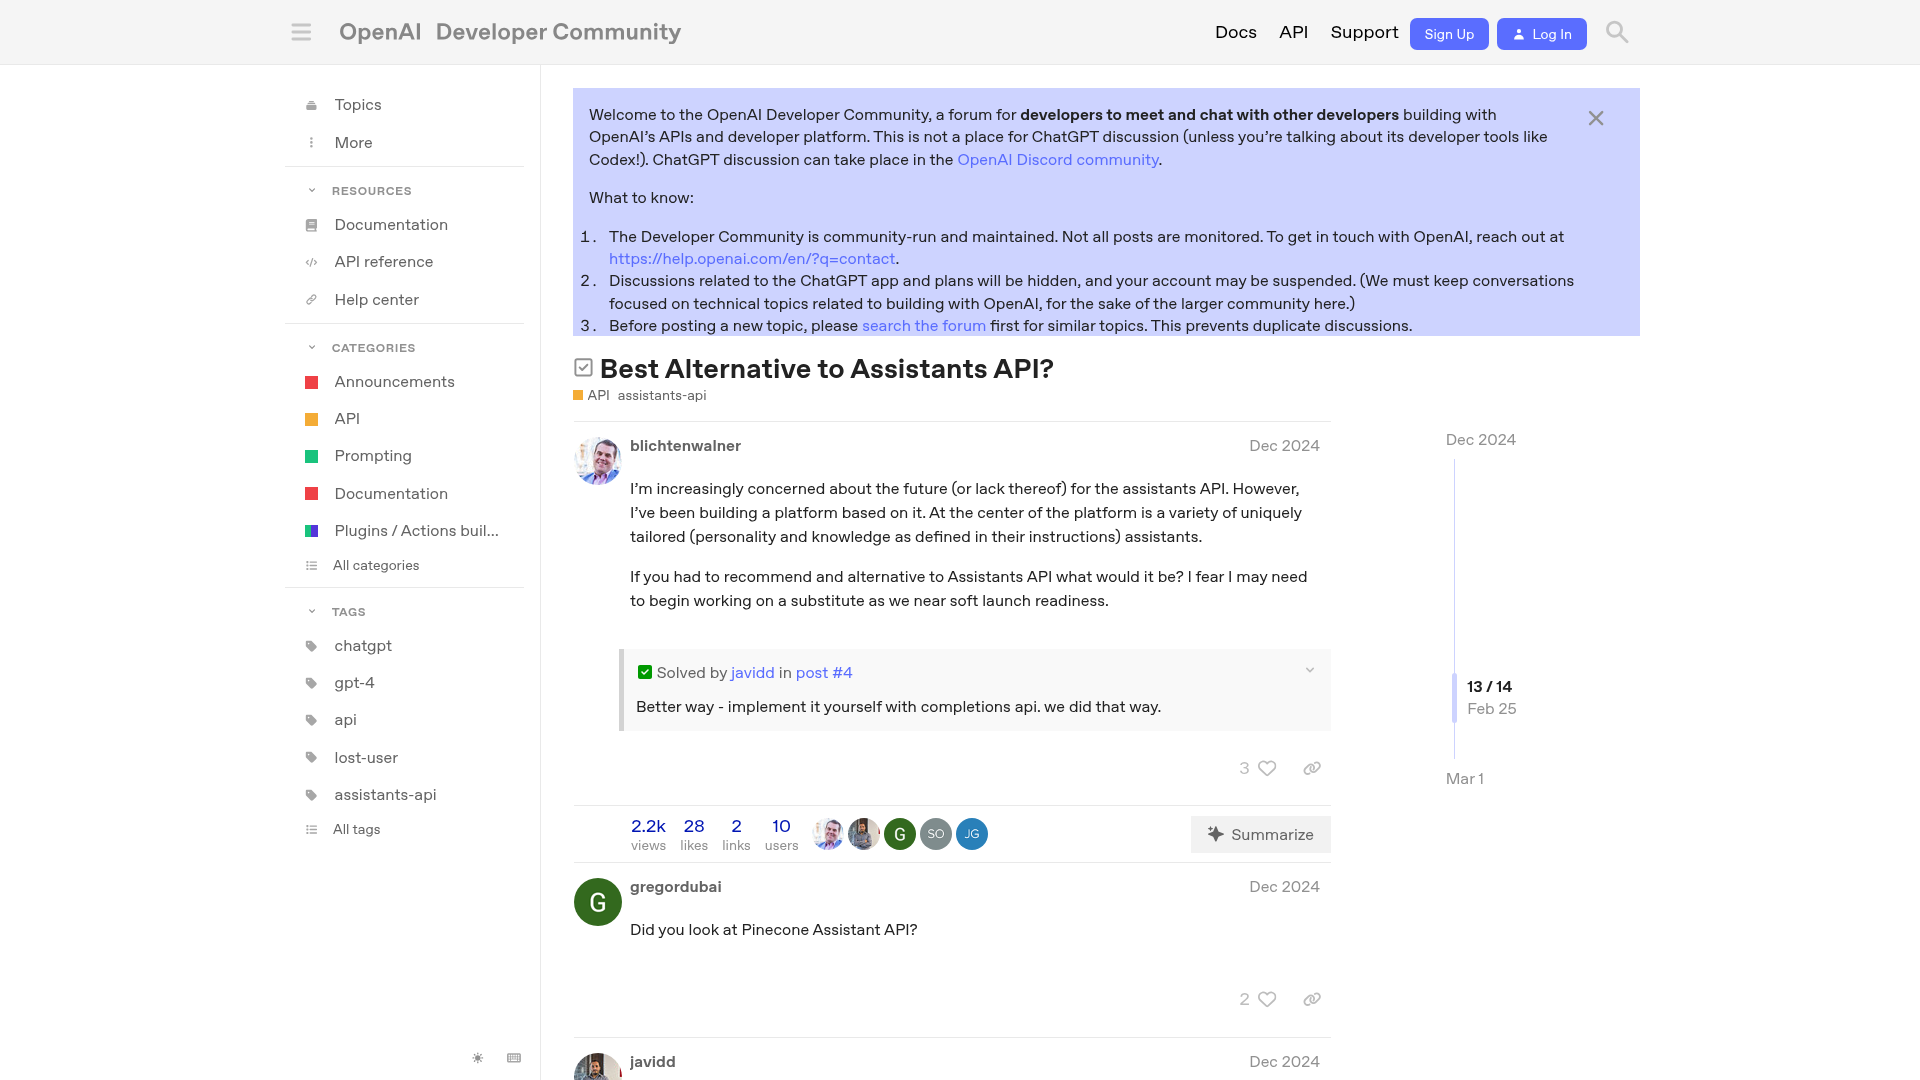The image size is (1920, 1080).
Task: Jump to Mar 1 on timeline
Action: point(1465,779)
